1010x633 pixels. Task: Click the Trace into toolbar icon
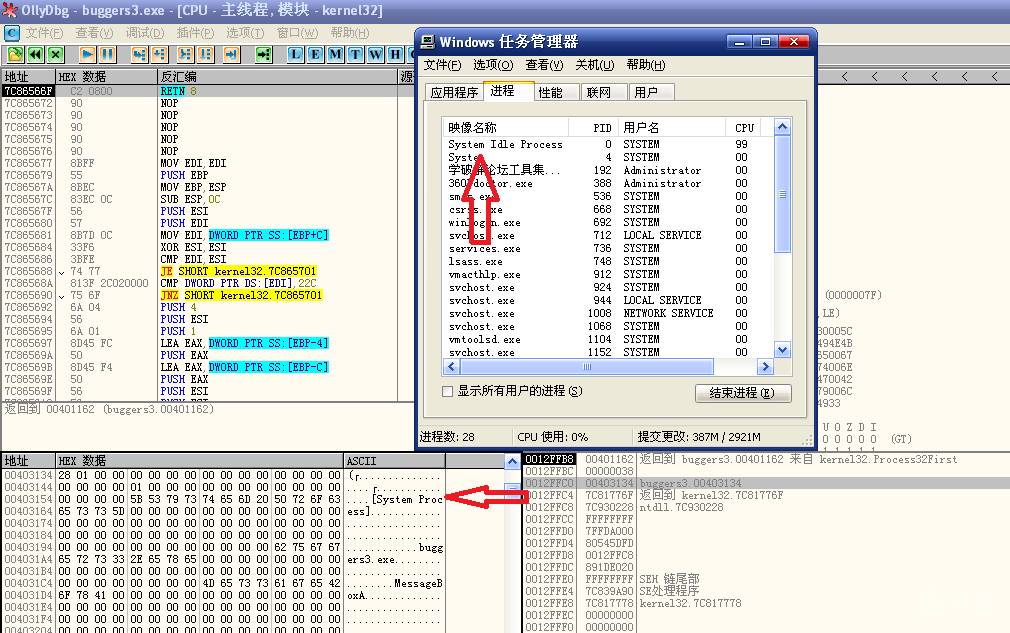[186, 55]
